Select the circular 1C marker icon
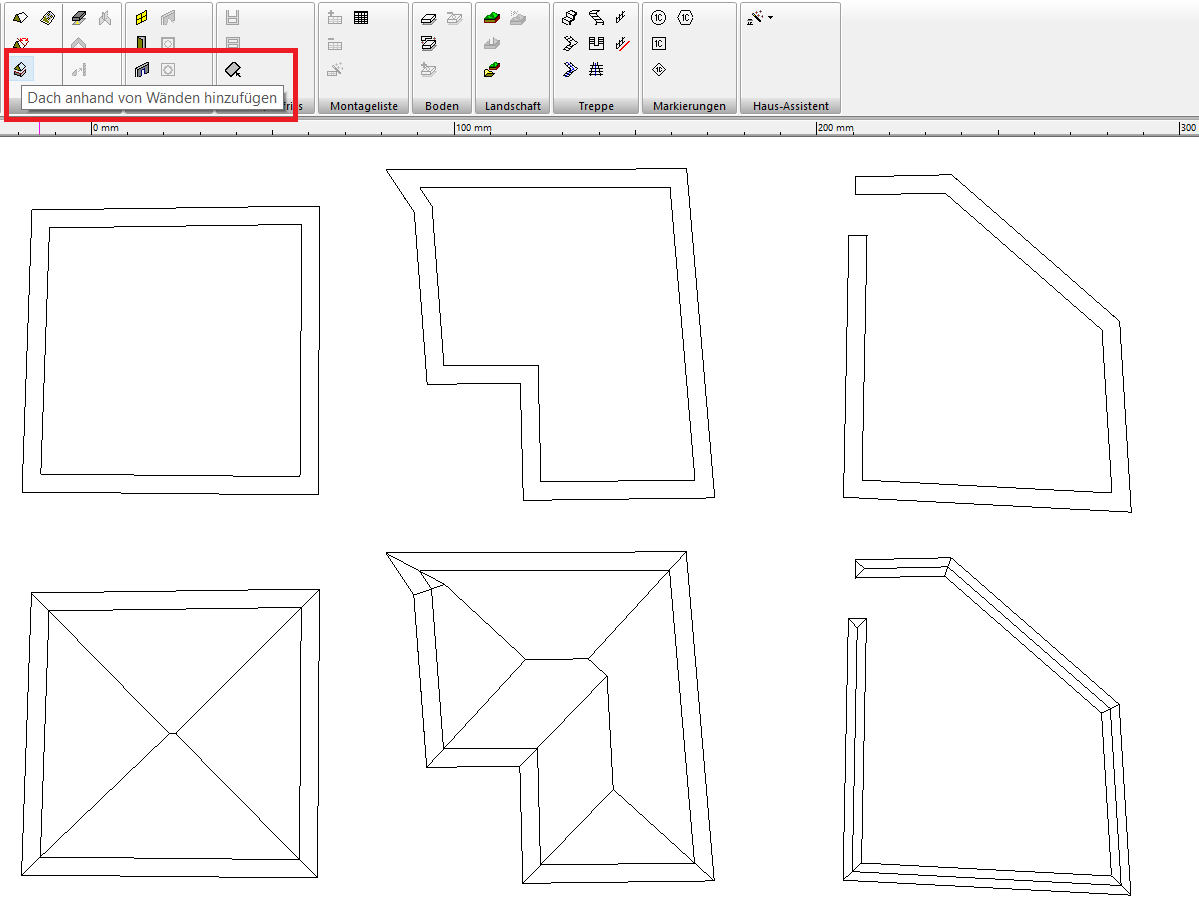Screen dimensions: 1199x911 658,18
